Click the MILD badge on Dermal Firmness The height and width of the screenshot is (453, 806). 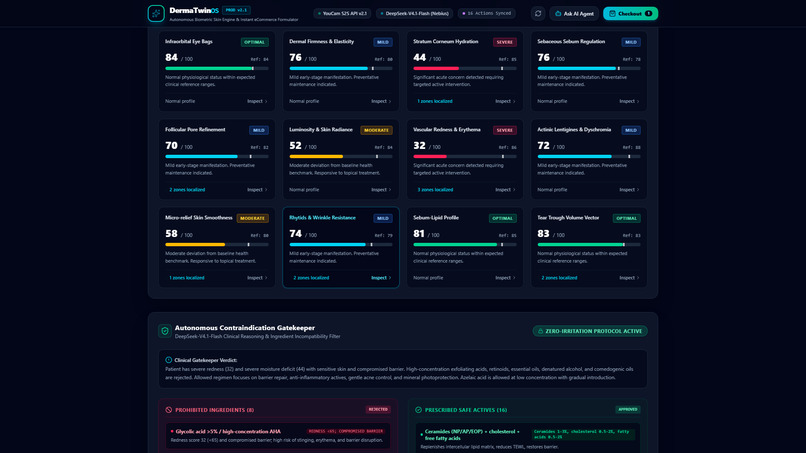383,42
